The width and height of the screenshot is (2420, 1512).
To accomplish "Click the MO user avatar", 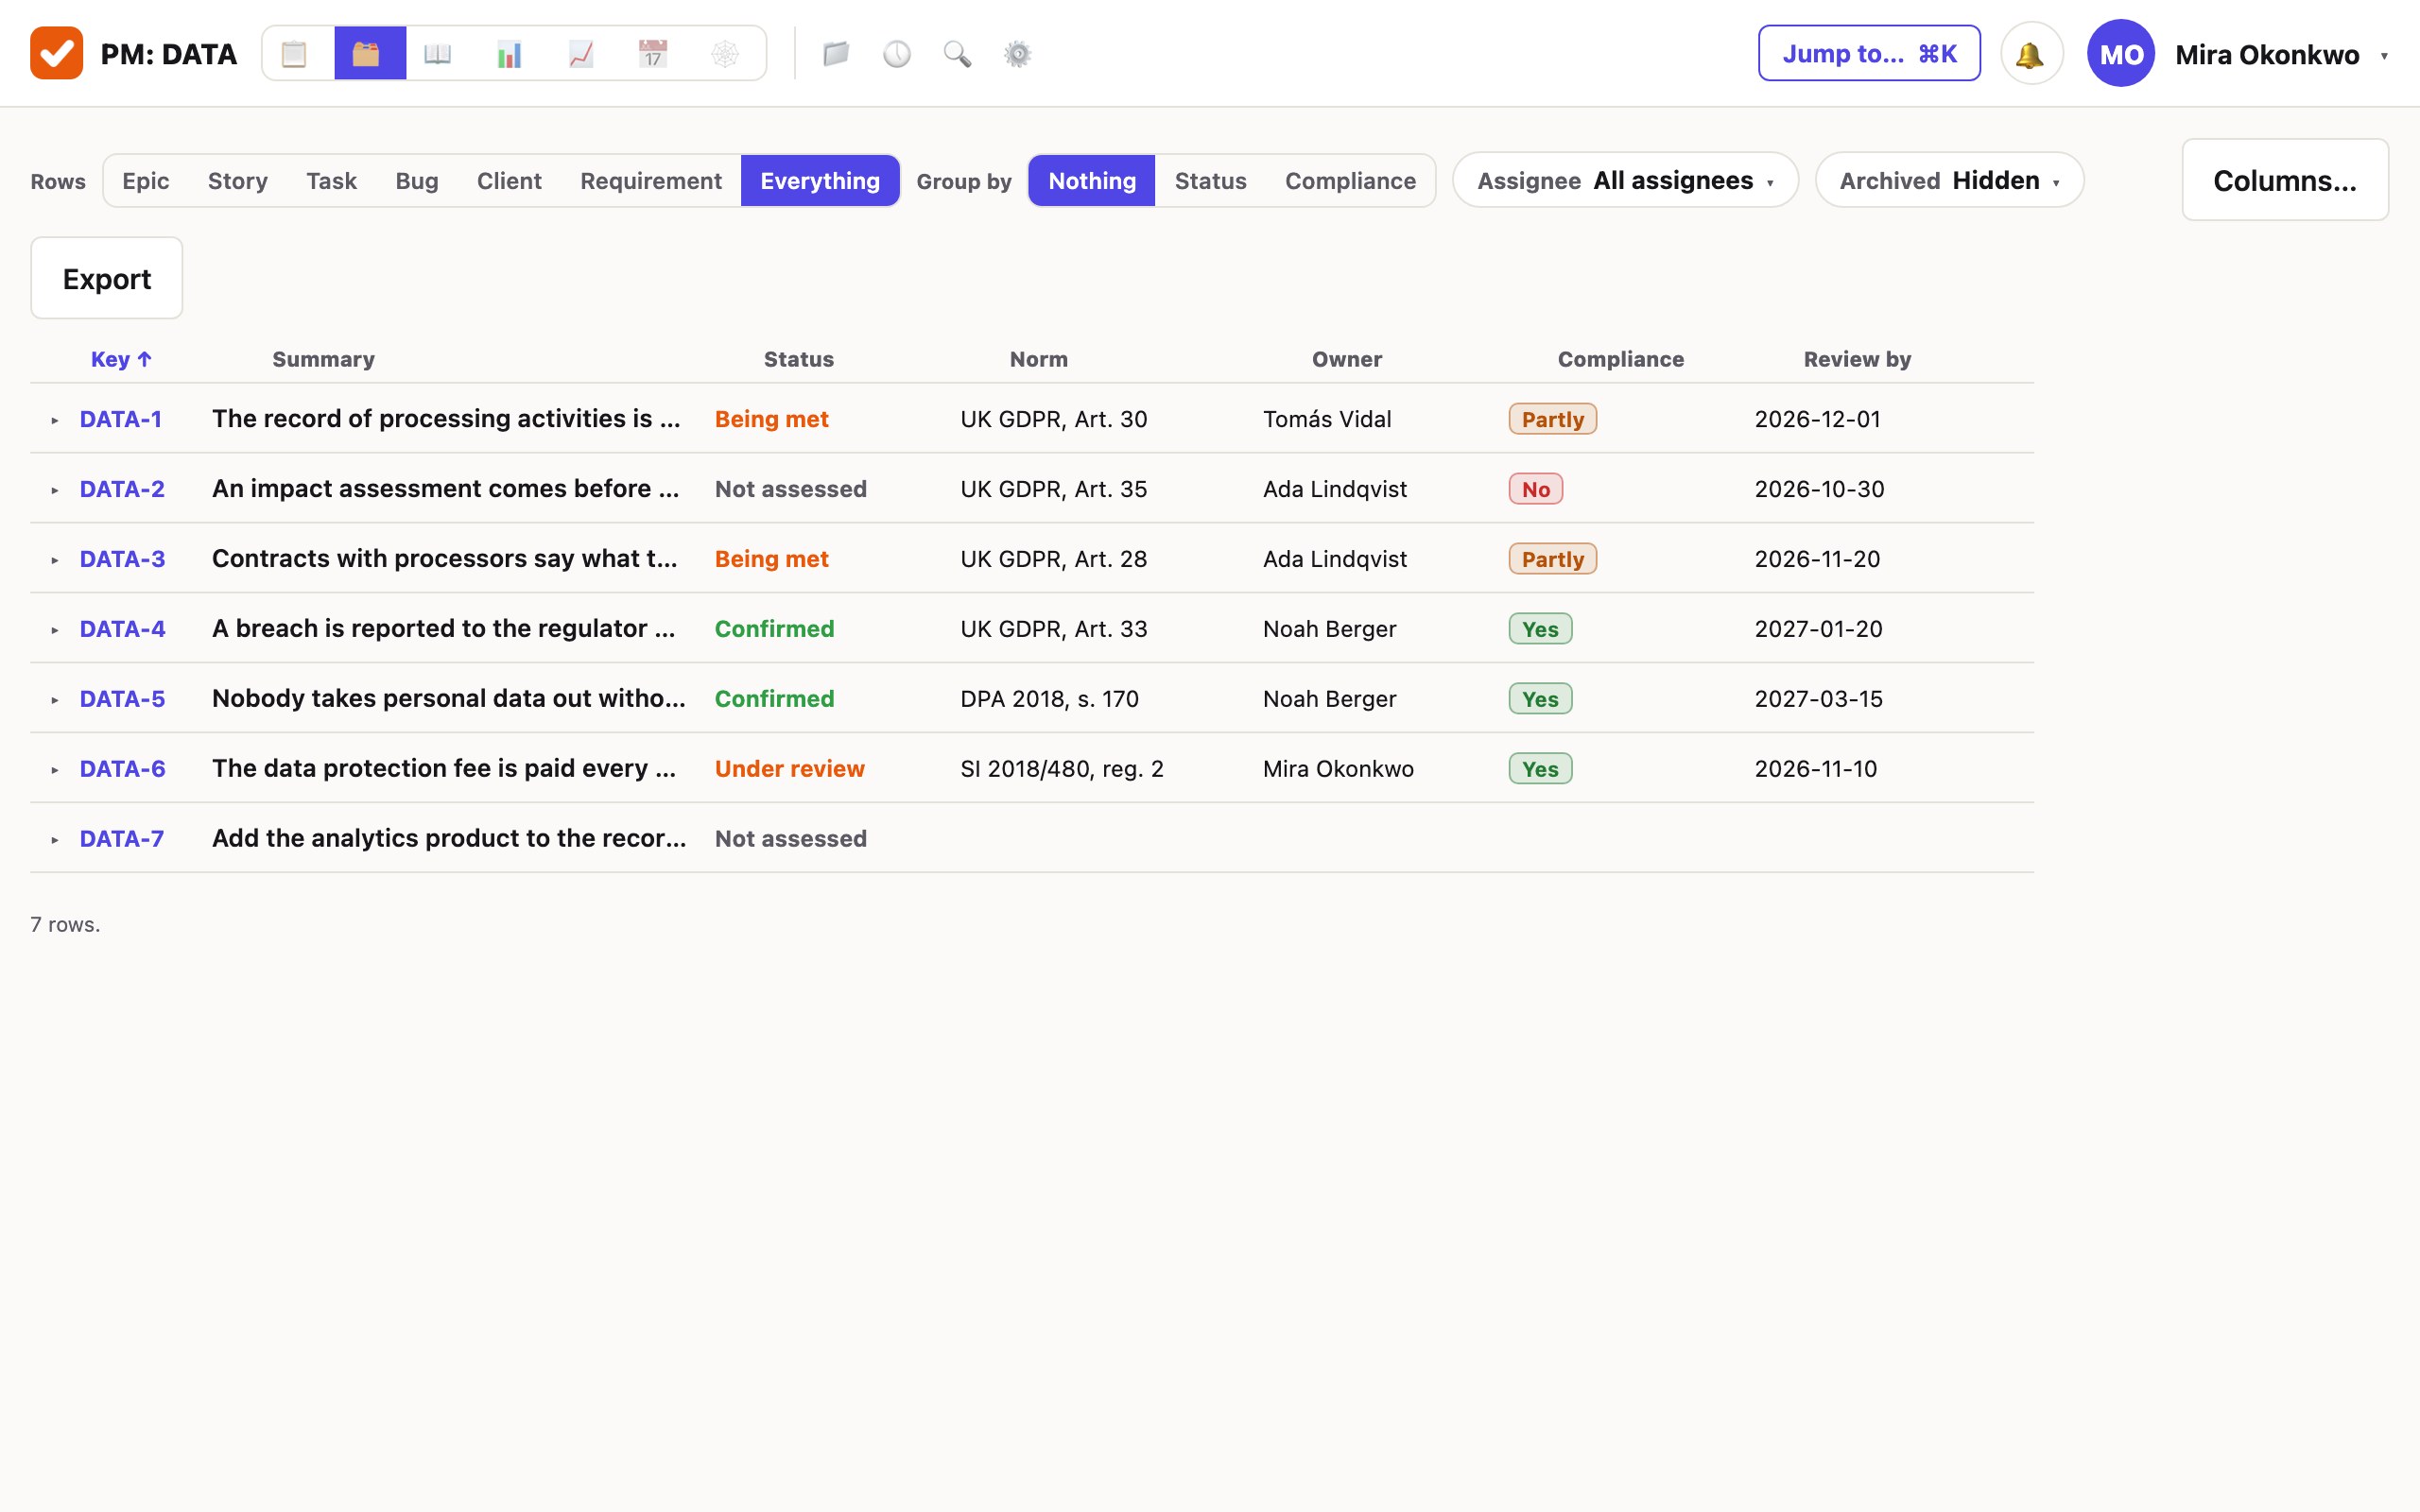I will coord(2120,54).
